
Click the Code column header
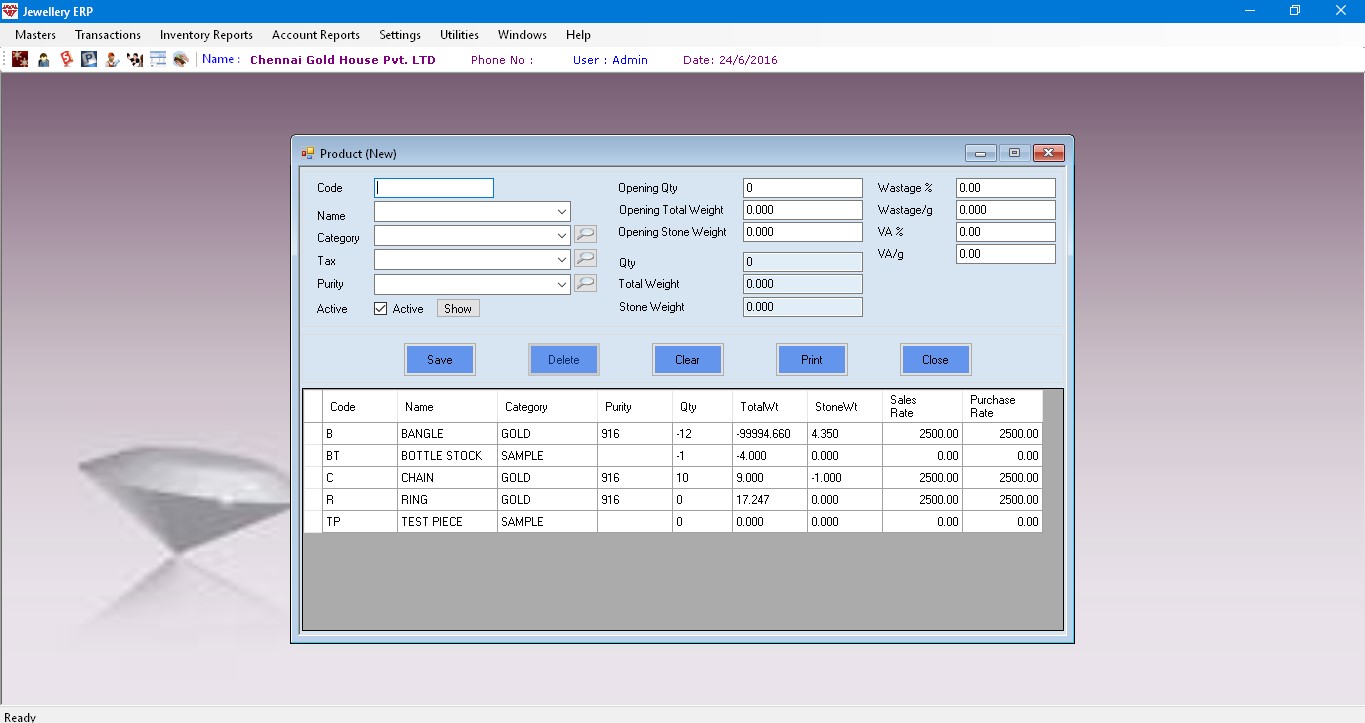click(x=360, y=407)
